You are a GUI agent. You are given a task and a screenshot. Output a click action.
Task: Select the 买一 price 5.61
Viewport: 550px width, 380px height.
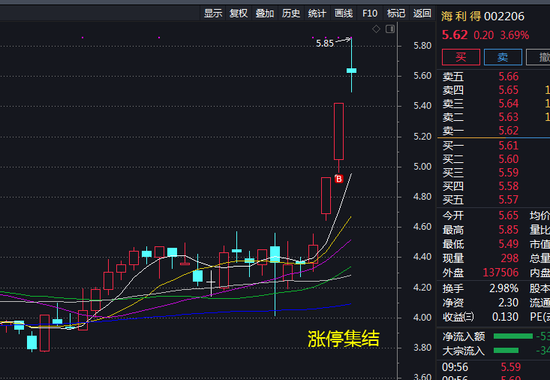[x=508, y=146]
